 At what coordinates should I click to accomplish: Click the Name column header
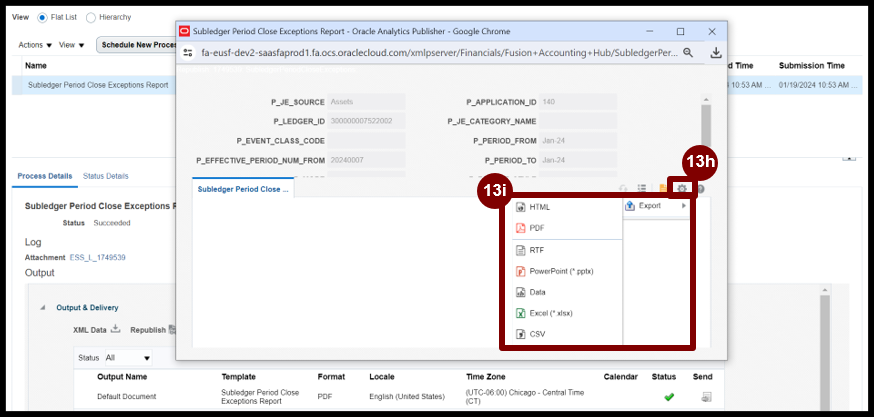click(36, 66)
